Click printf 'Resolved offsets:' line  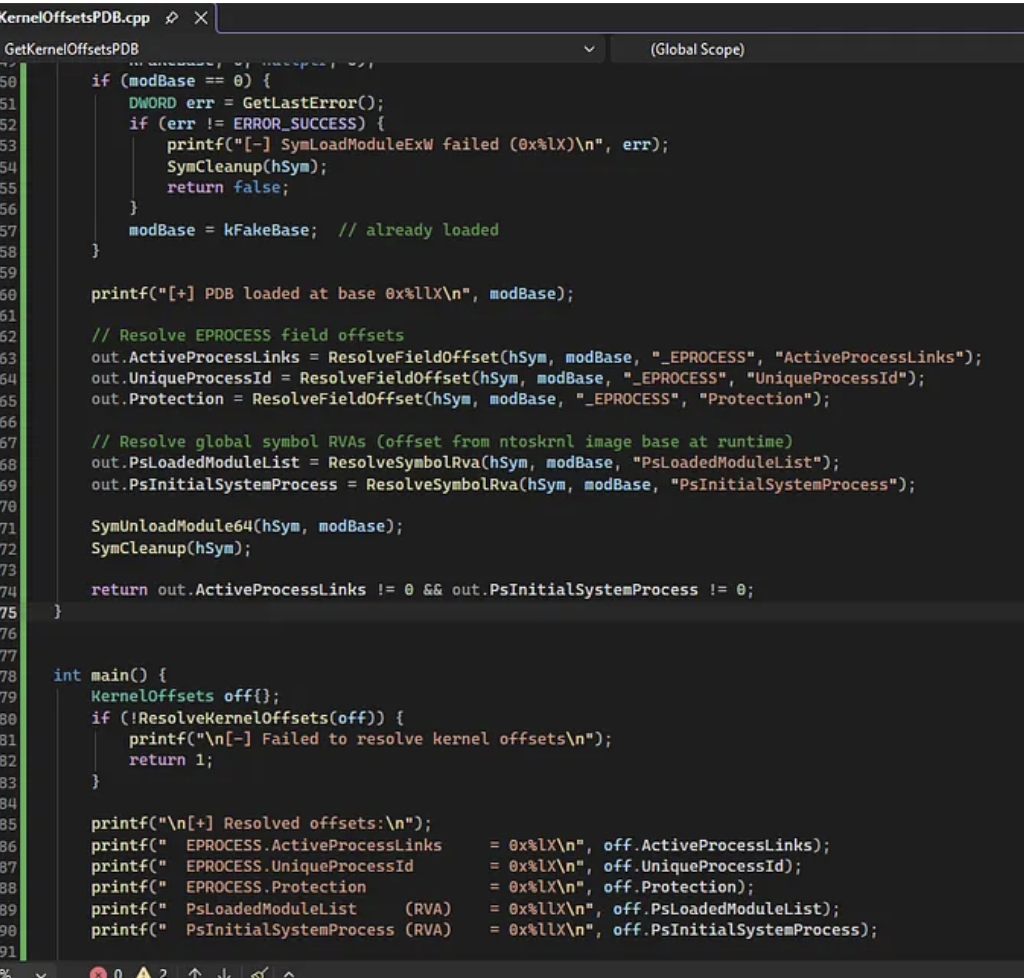[x=261, y=823]
